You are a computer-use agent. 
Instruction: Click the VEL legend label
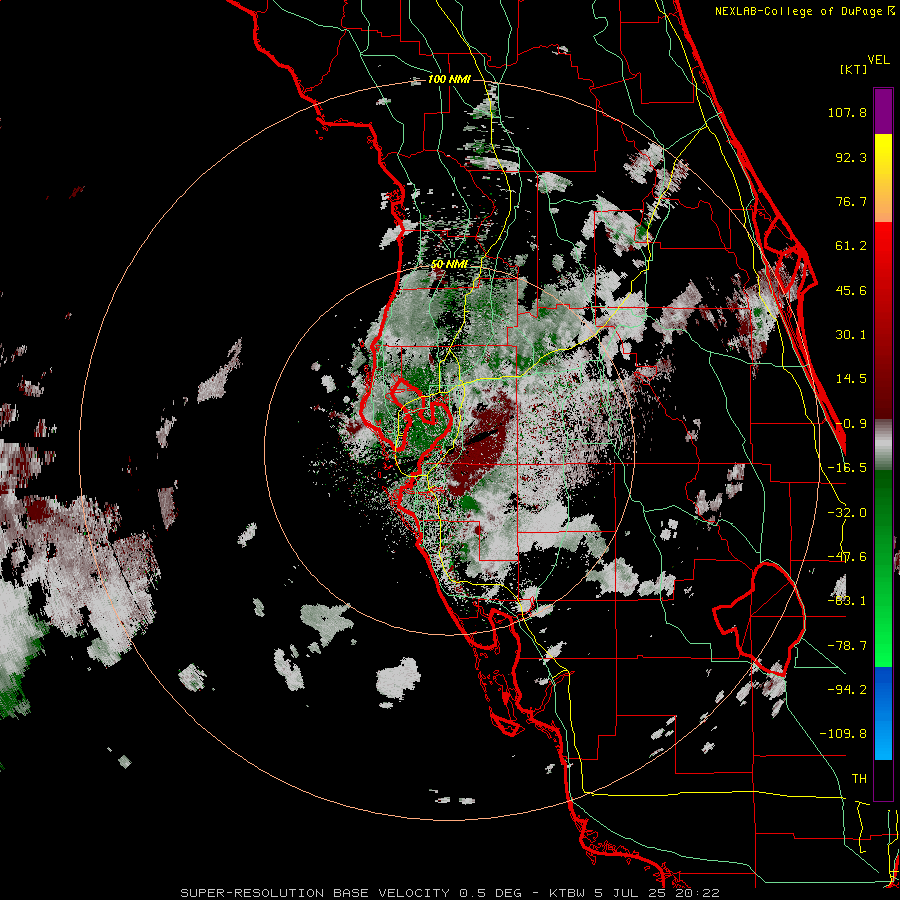point(879,60)
